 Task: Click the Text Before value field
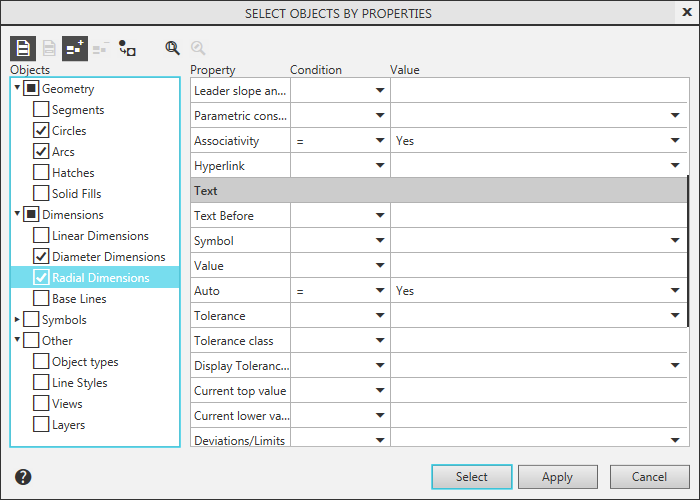click(x=538, y=216)
